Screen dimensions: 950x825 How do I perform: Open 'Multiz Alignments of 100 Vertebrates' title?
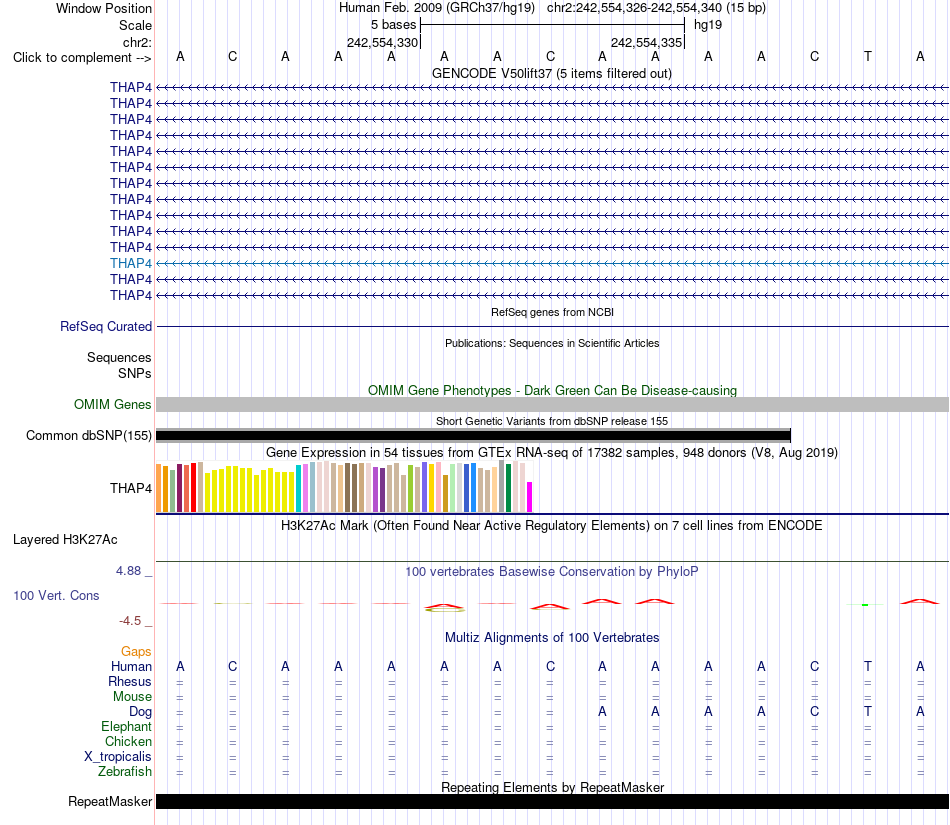(x=552, y=637)
